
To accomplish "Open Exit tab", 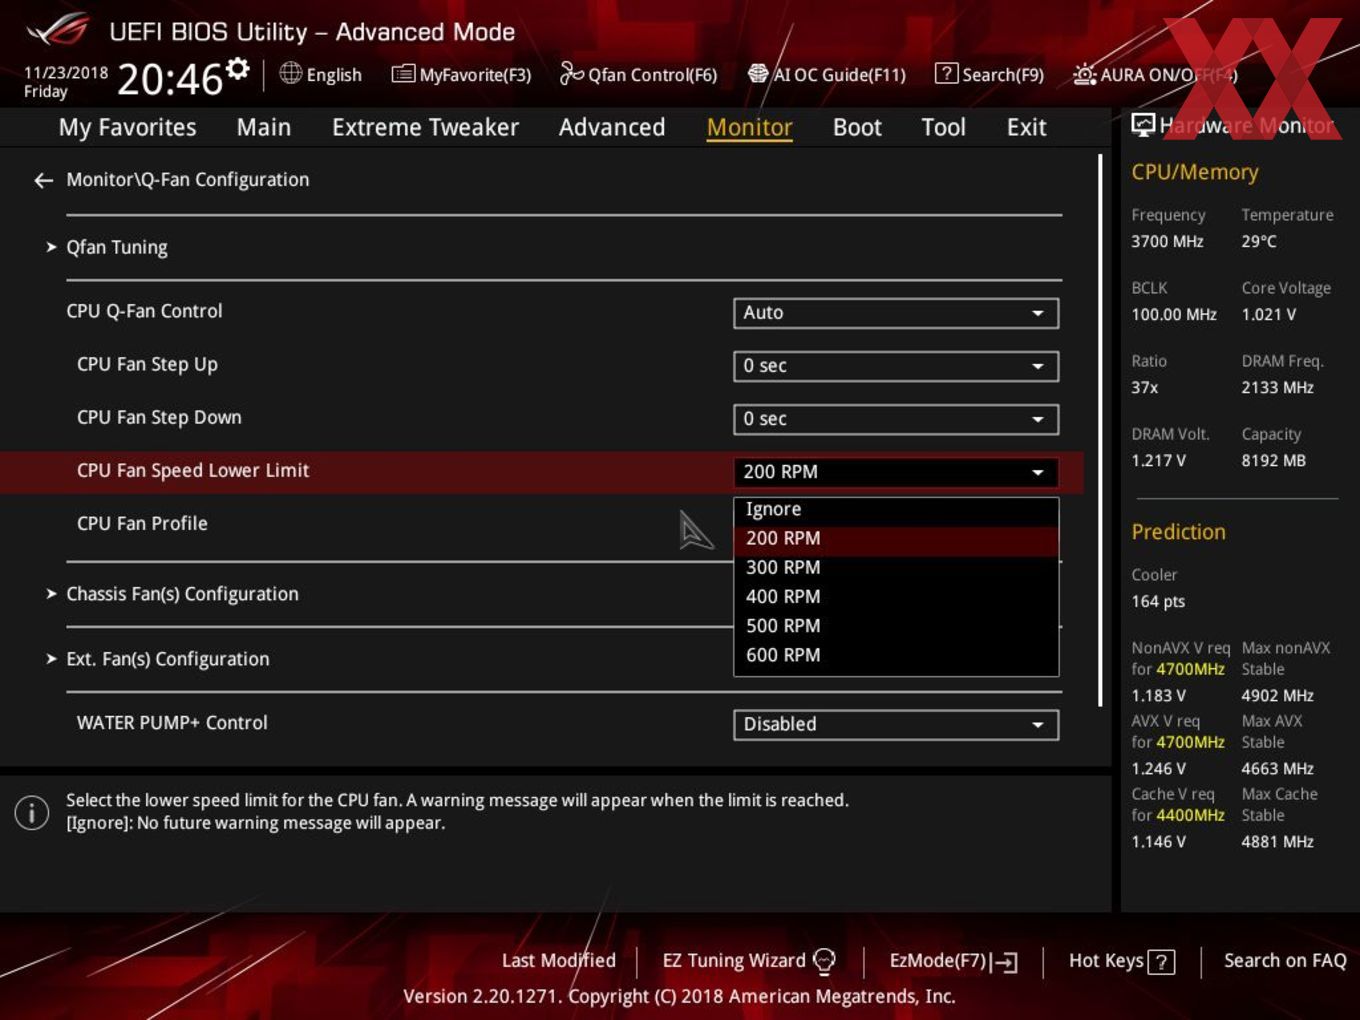I will click(x=1026, y=128).
